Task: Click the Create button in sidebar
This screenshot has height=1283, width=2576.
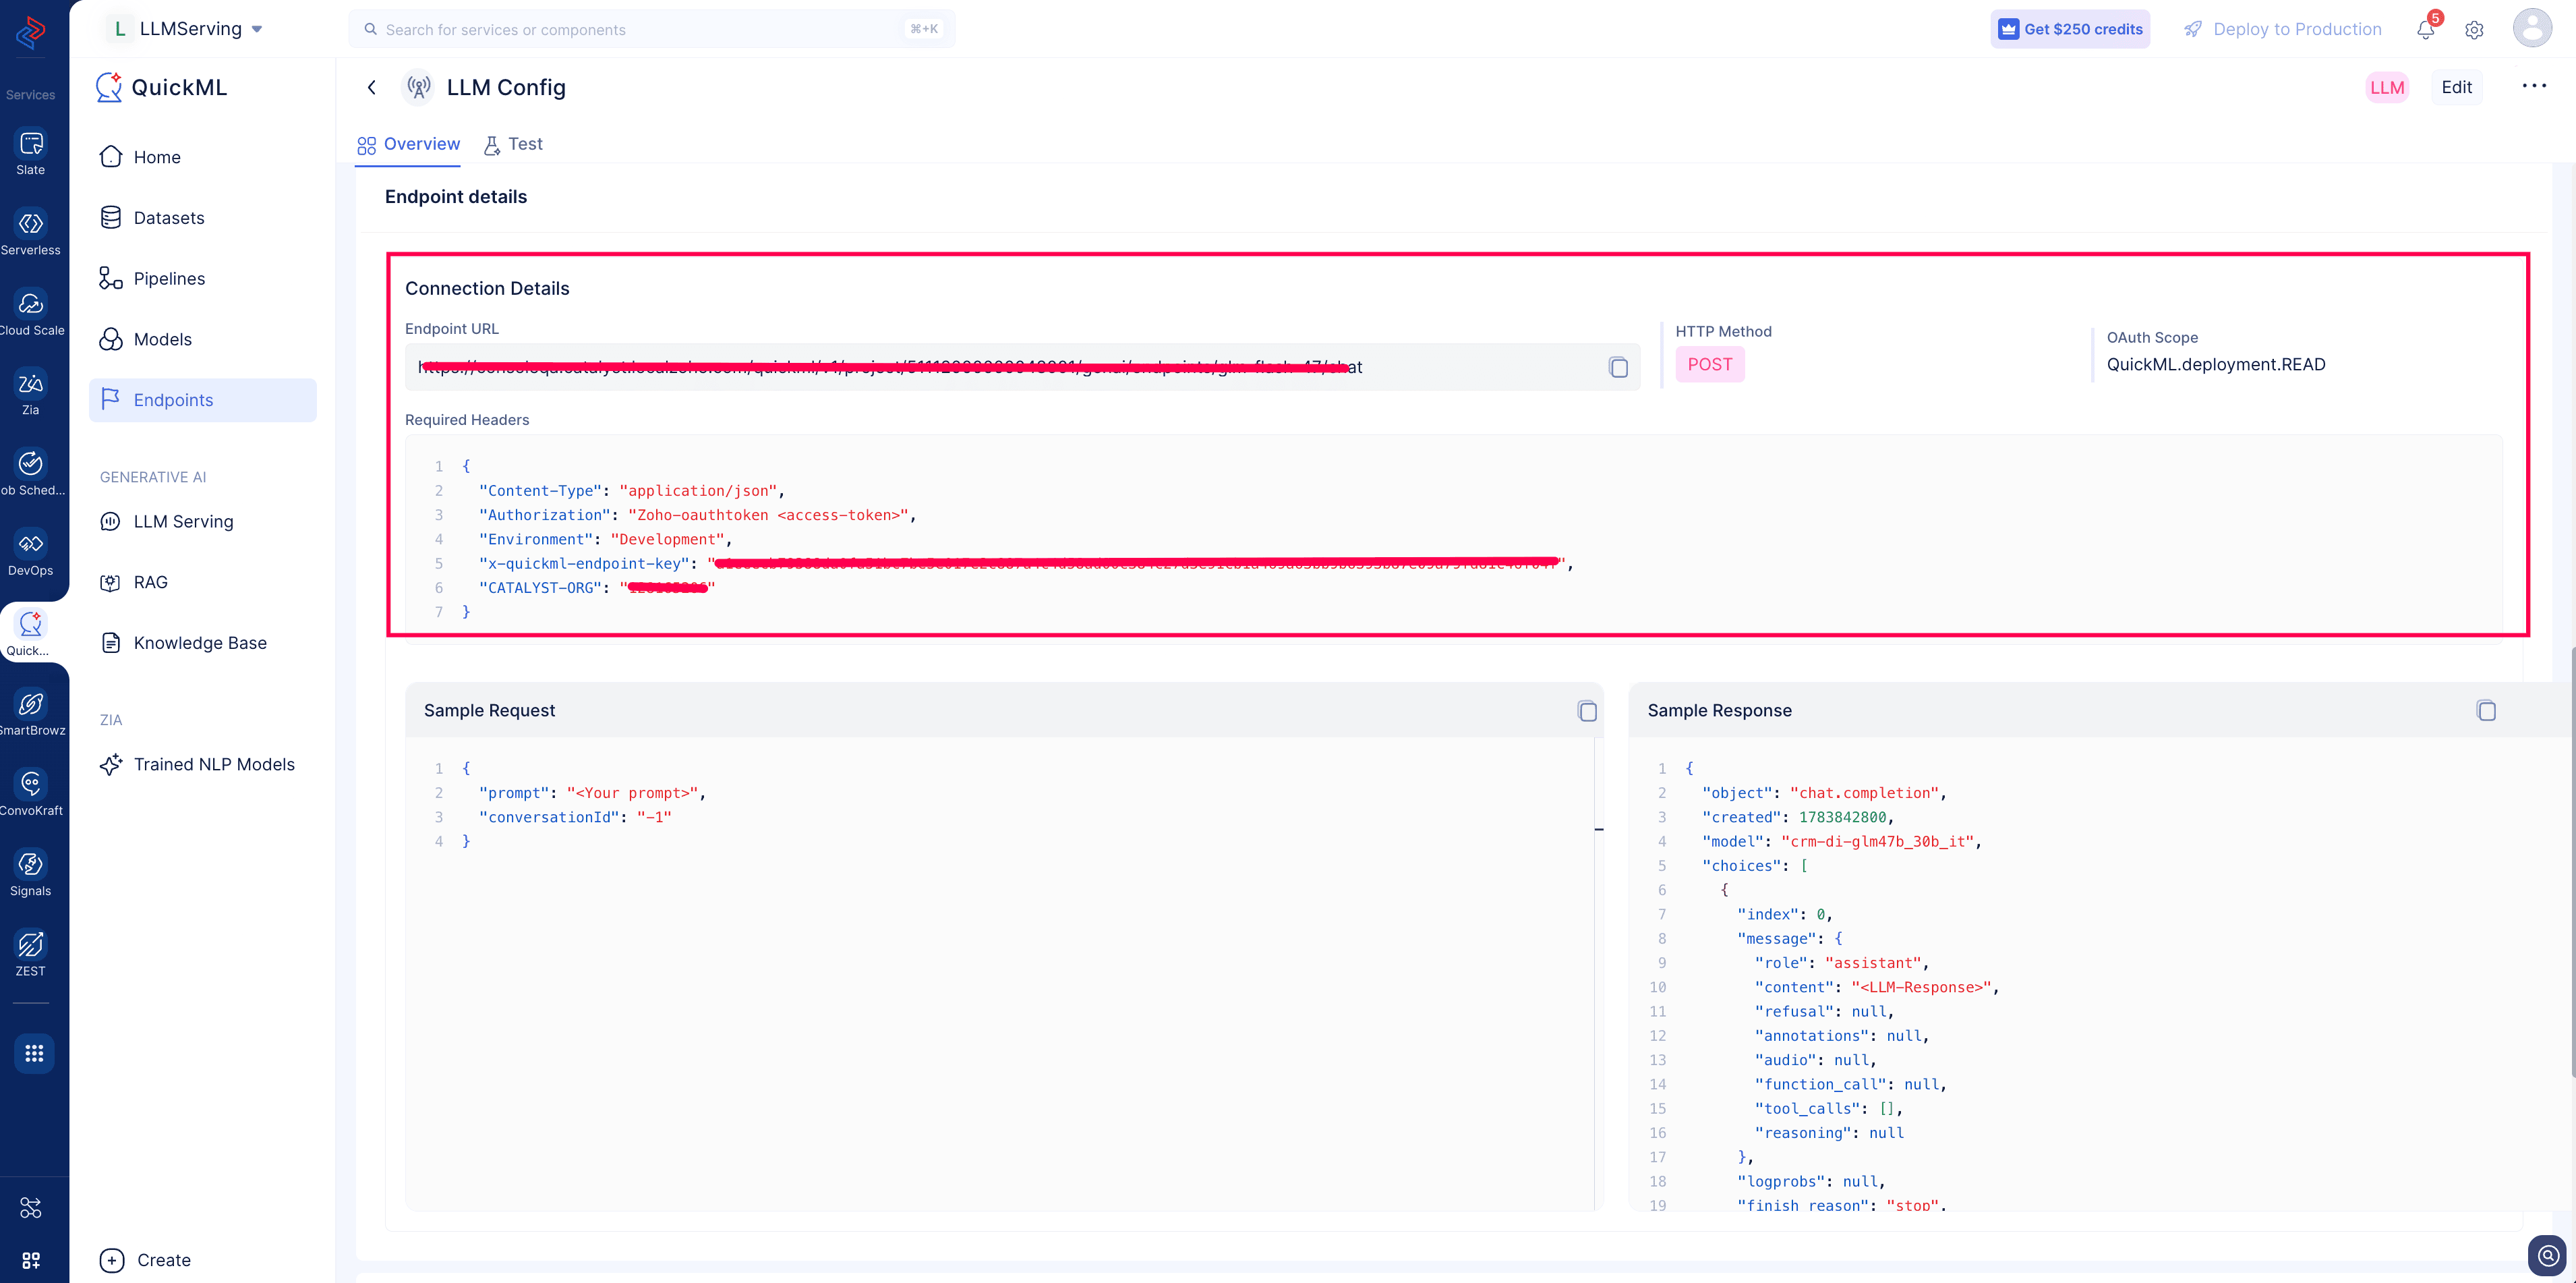Action: tap(146, 1260)
